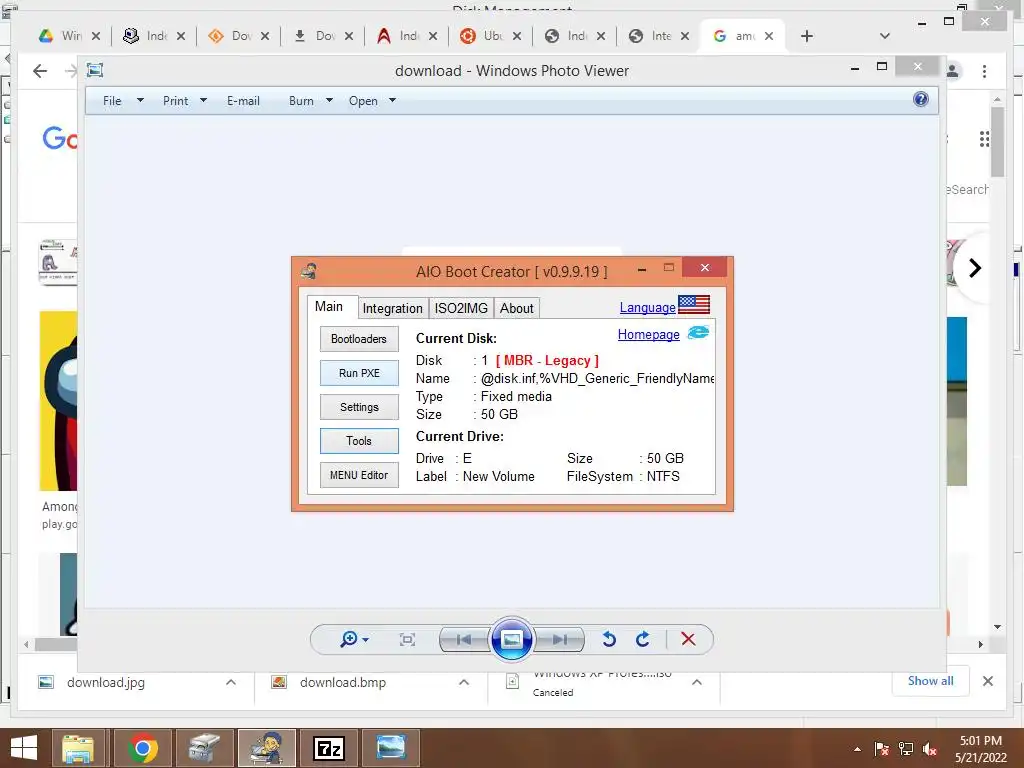Viewport: 1024px width, 768px height.
Task: Click Disk Management taskbar icon
Action: click(x=204, y=748)
